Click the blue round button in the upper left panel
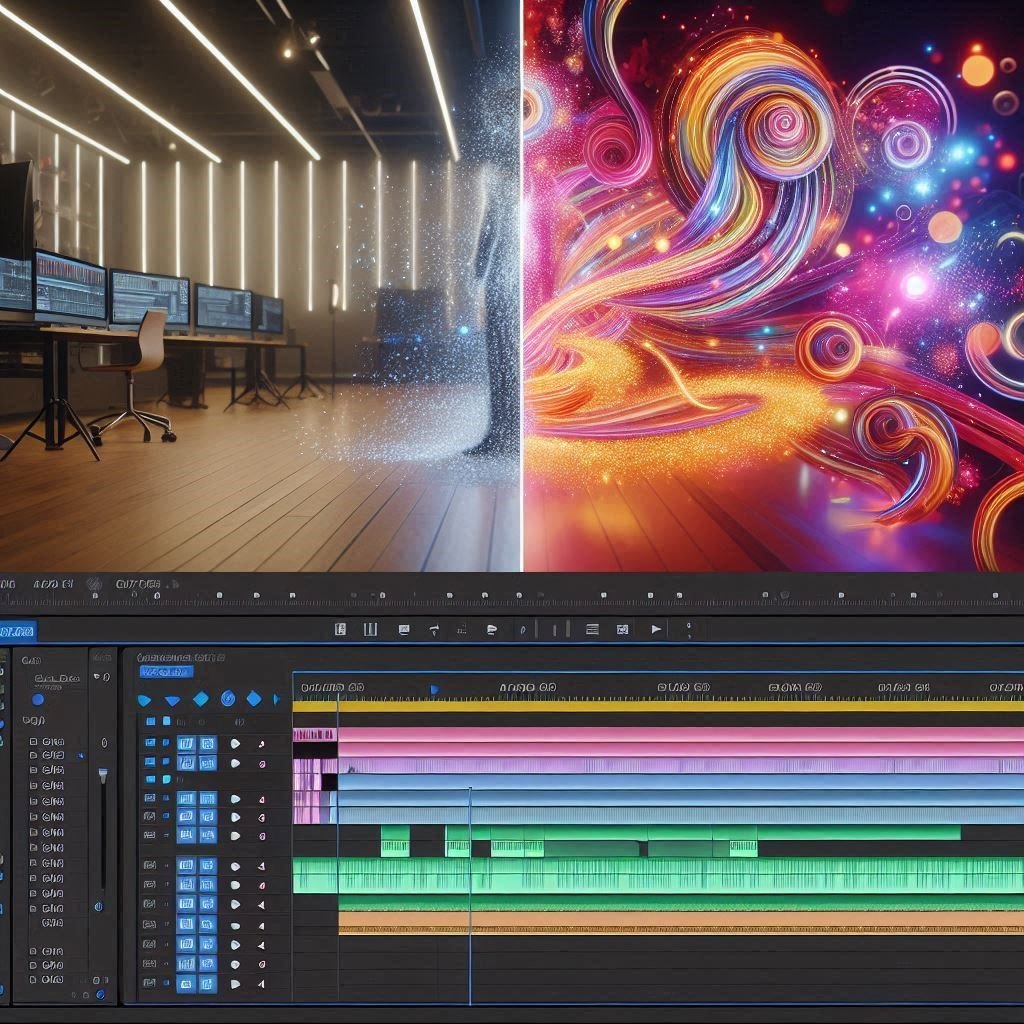This screenshot has width=1024, height=1024. (38, 699)
